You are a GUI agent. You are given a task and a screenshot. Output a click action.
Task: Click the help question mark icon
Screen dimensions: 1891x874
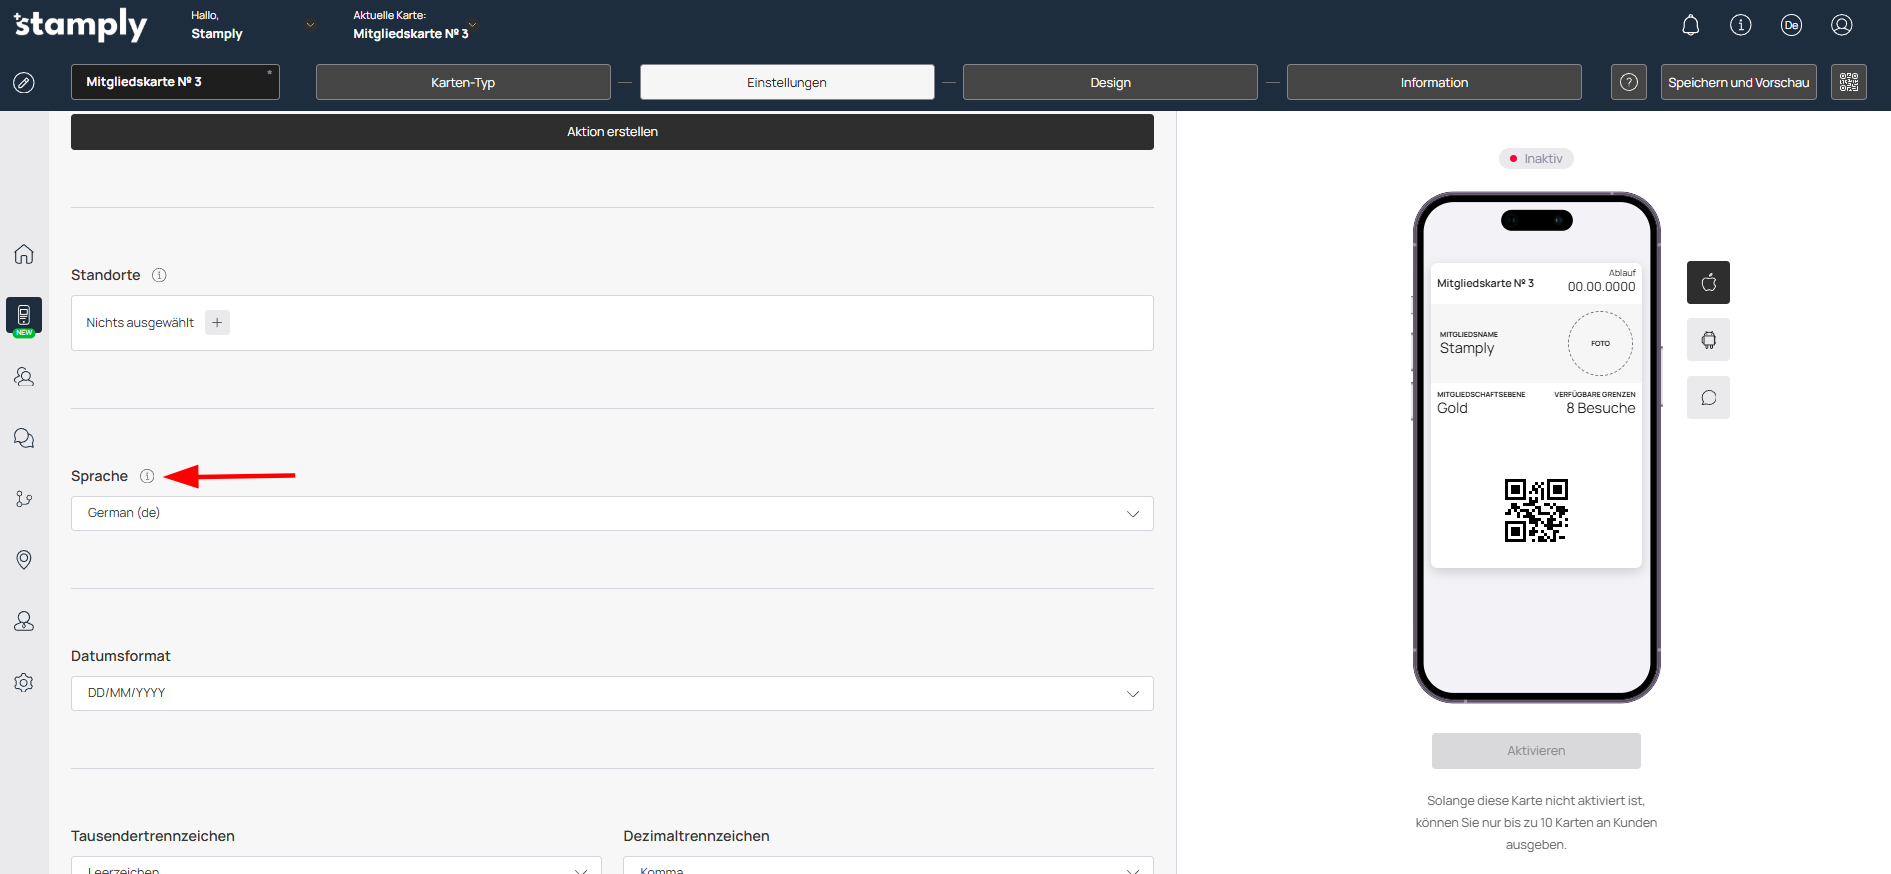(1628, 82)
